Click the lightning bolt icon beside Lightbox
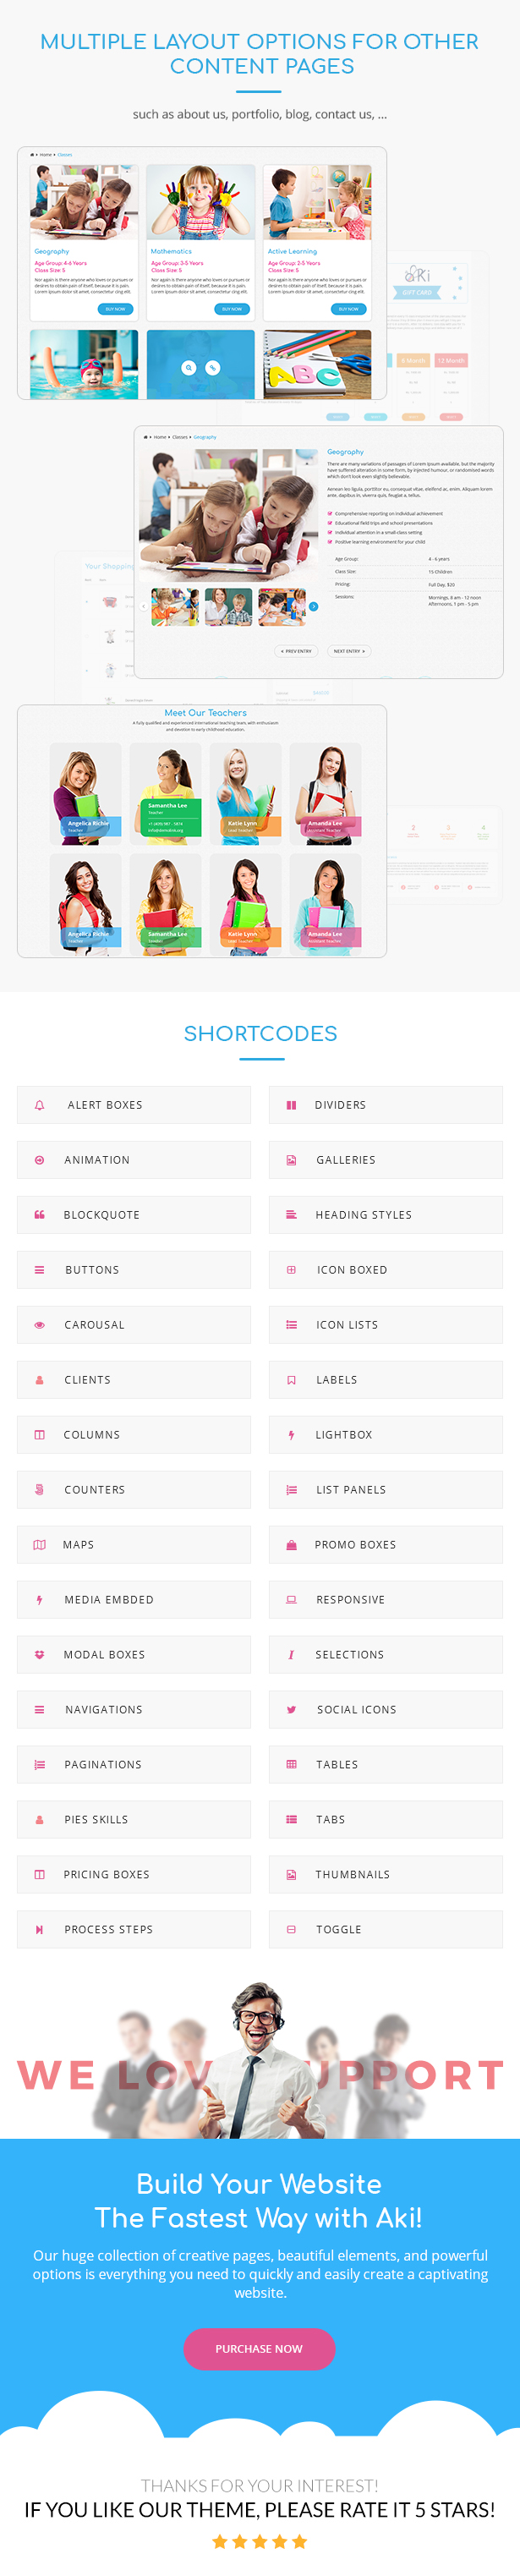This screenshot has height=2576, width=520. click(291, 1435)
